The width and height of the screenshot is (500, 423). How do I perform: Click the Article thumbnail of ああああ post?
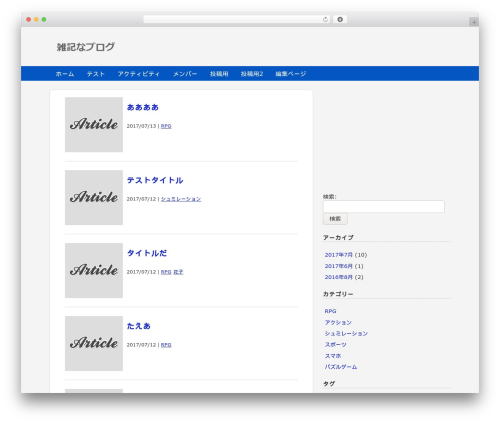coord(94,125)
